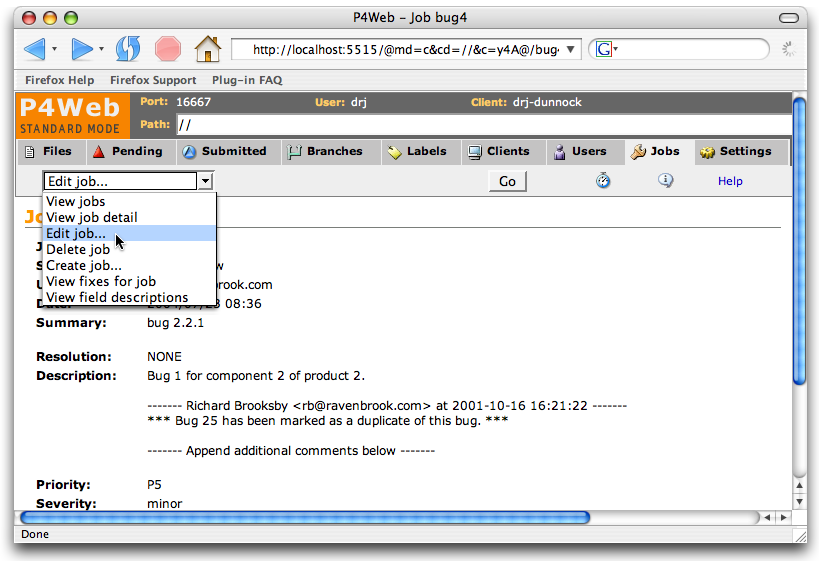Switch to the Pending tab
This screenshot has height=561, width=819.
[x=128, y=152]
